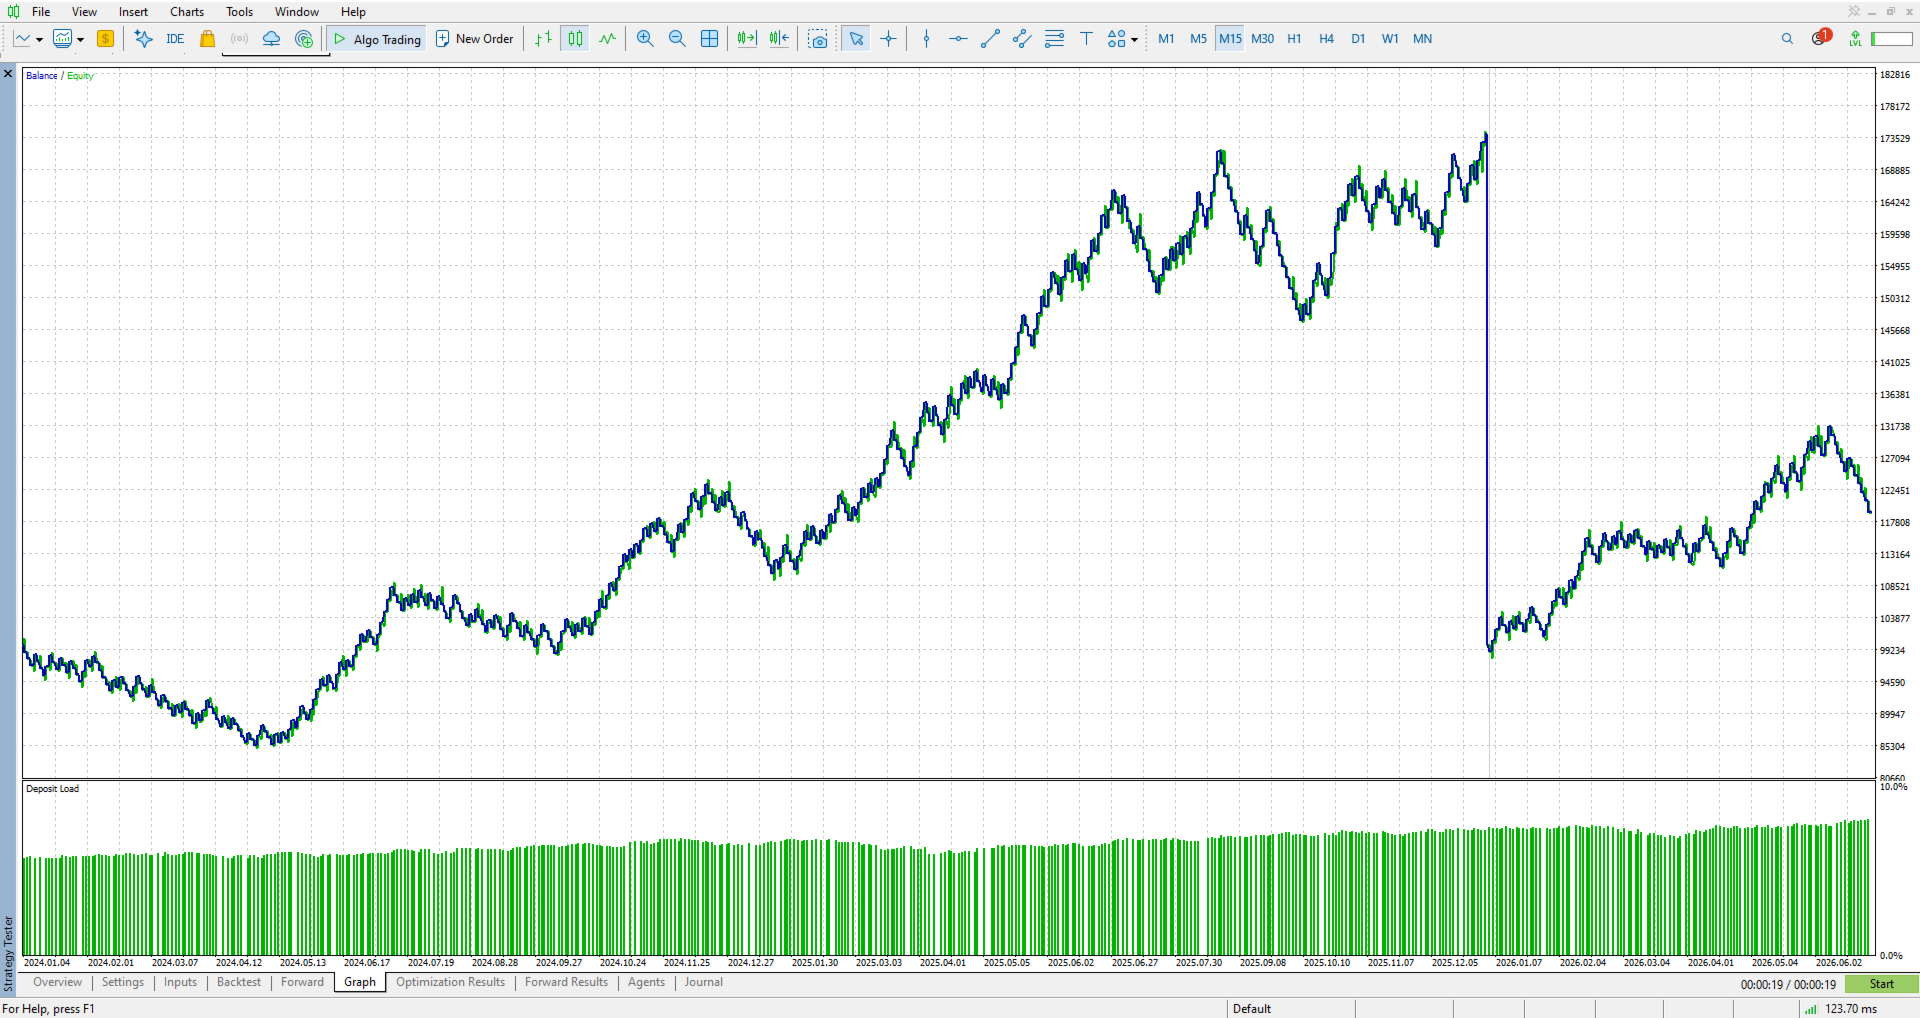Expand the chart type dropdown arrow

(39, 40)
